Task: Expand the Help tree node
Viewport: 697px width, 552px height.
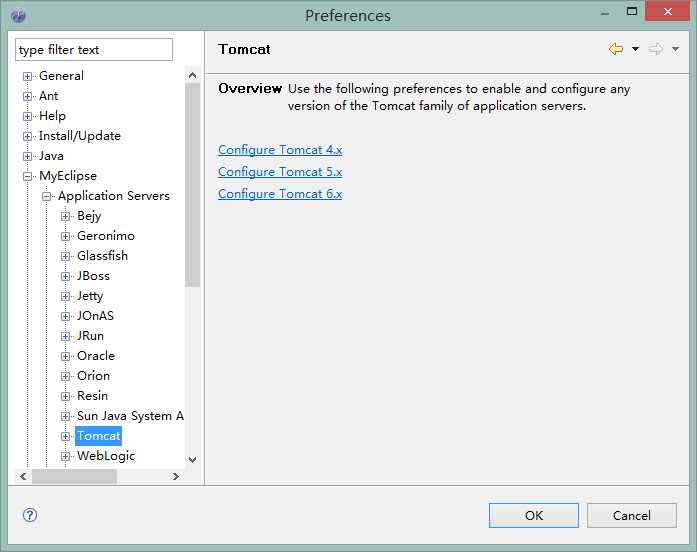Action: pyautogui.click(x=28, y=116)
